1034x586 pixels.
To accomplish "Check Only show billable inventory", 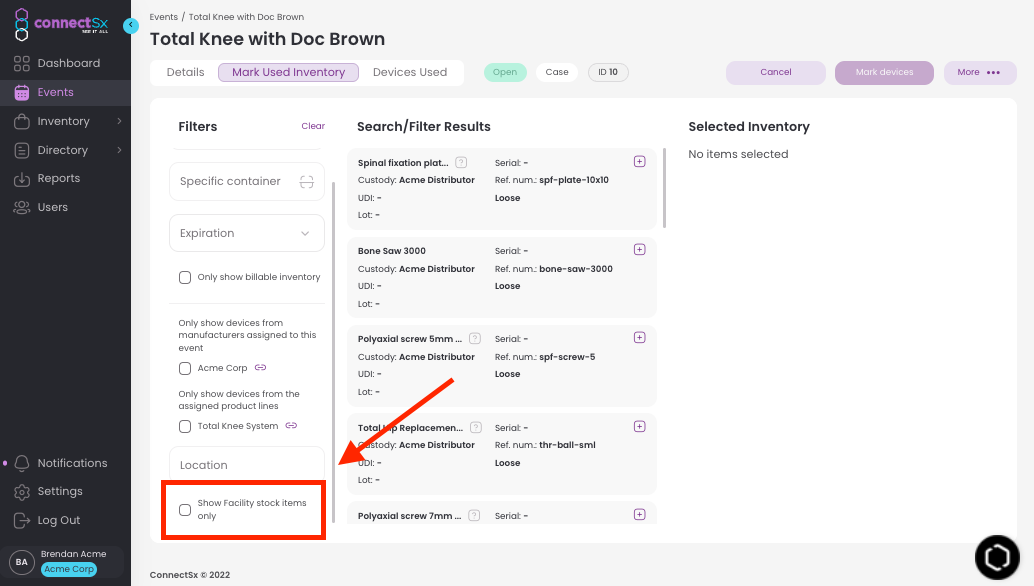I will (x=185, y=277).
